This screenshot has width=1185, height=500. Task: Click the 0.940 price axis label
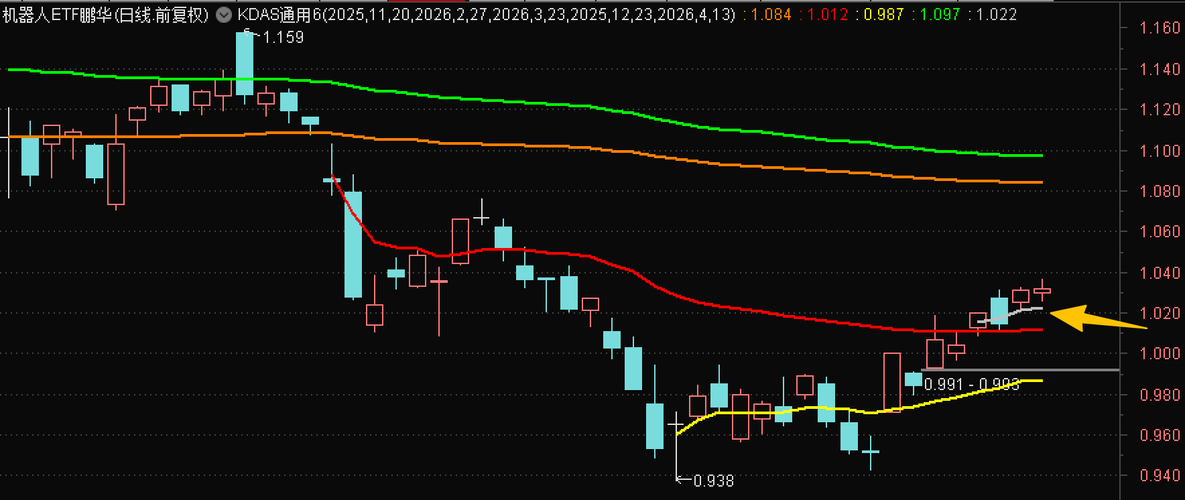click(1159, 476)
